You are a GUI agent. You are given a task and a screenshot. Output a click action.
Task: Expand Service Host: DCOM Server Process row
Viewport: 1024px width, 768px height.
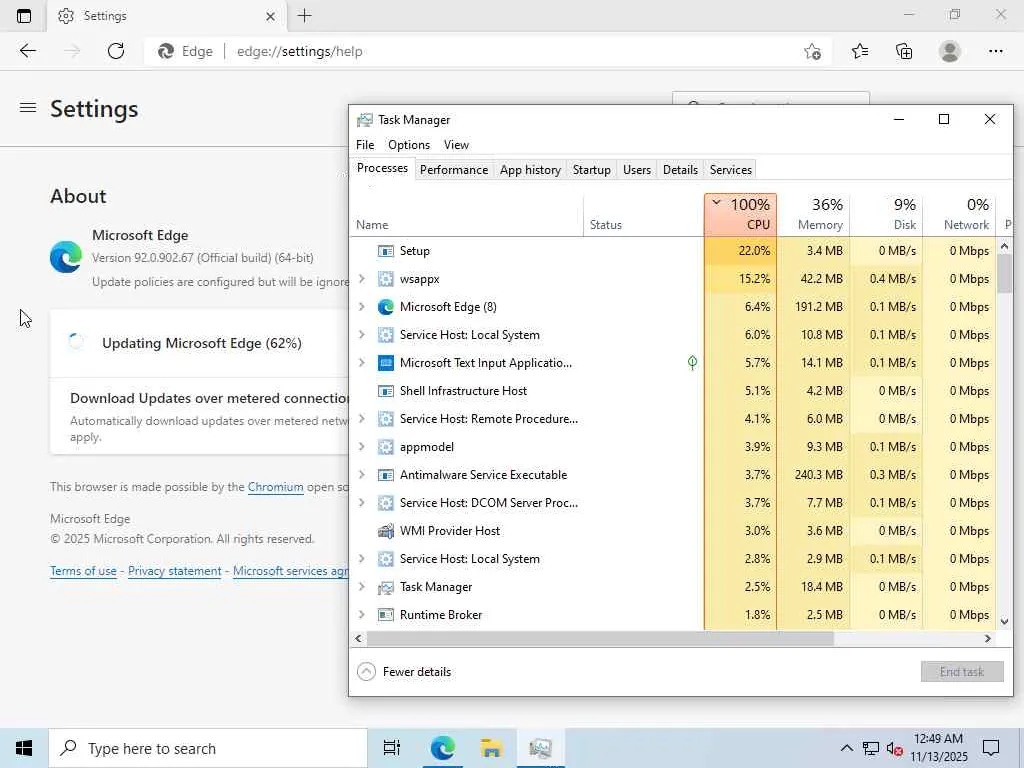point(362,503)
